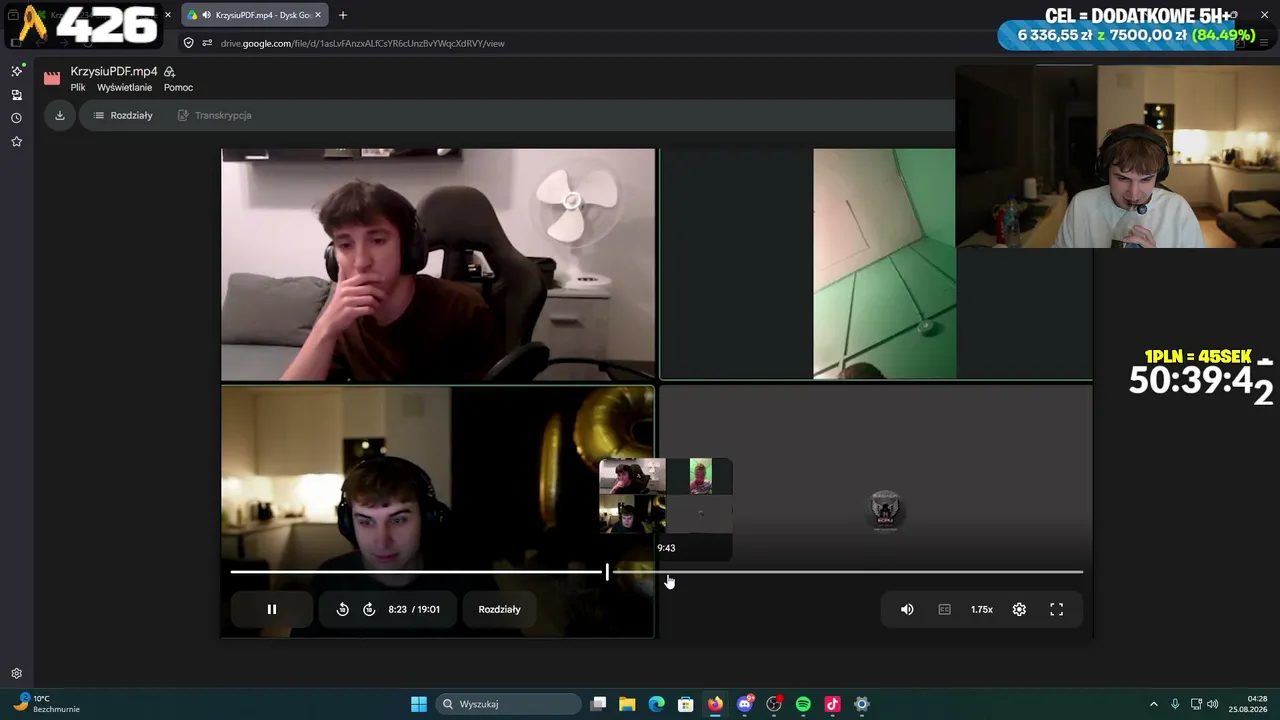
Task: Switch to Firefox on the taskbar
Action: click(x=715, y=704)
